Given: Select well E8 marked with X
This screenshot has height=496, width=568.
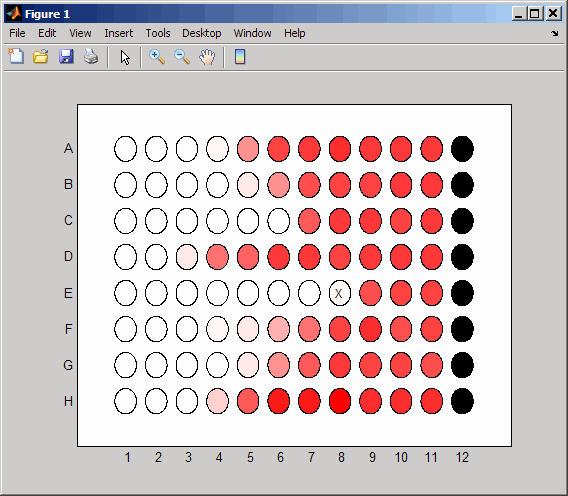Looking at the screenshot, I should click(x=340, y=293).
